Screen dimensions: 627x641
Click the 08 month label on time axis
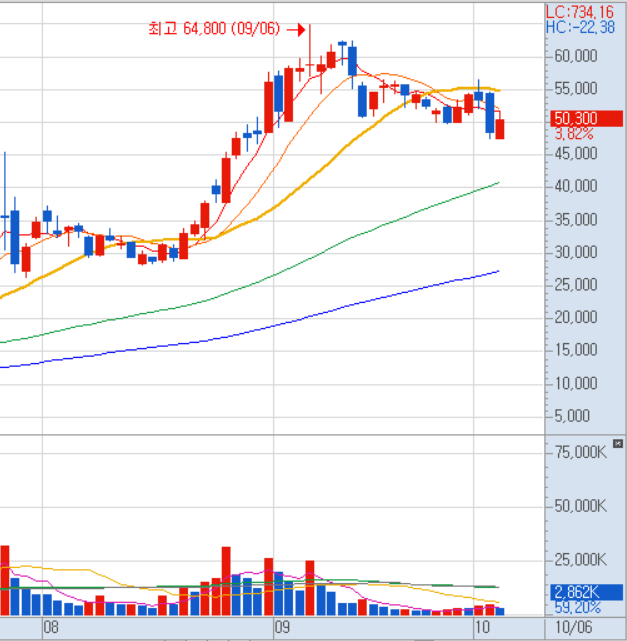51,627
